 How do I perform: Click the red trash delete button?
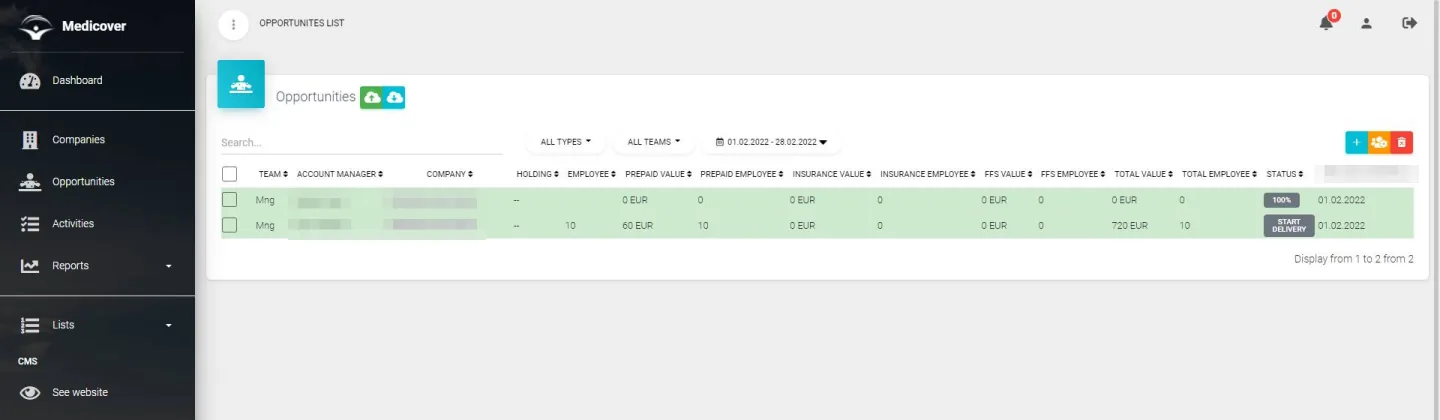(x=1402, y=143)
